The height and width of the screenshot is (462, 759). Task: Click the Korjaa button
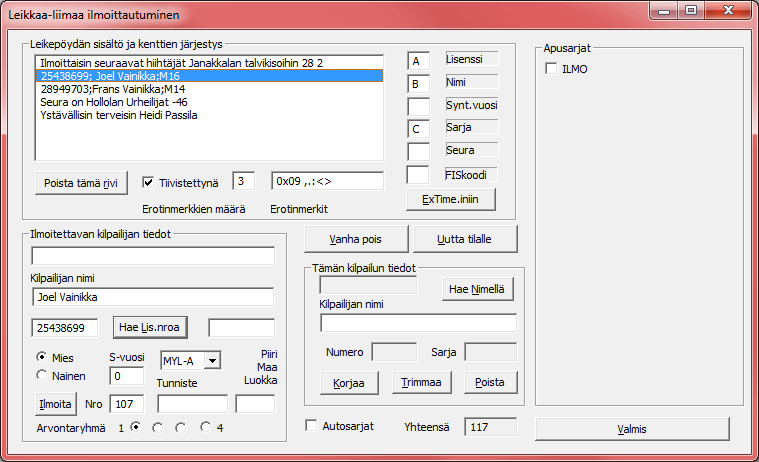click(350, 383)
